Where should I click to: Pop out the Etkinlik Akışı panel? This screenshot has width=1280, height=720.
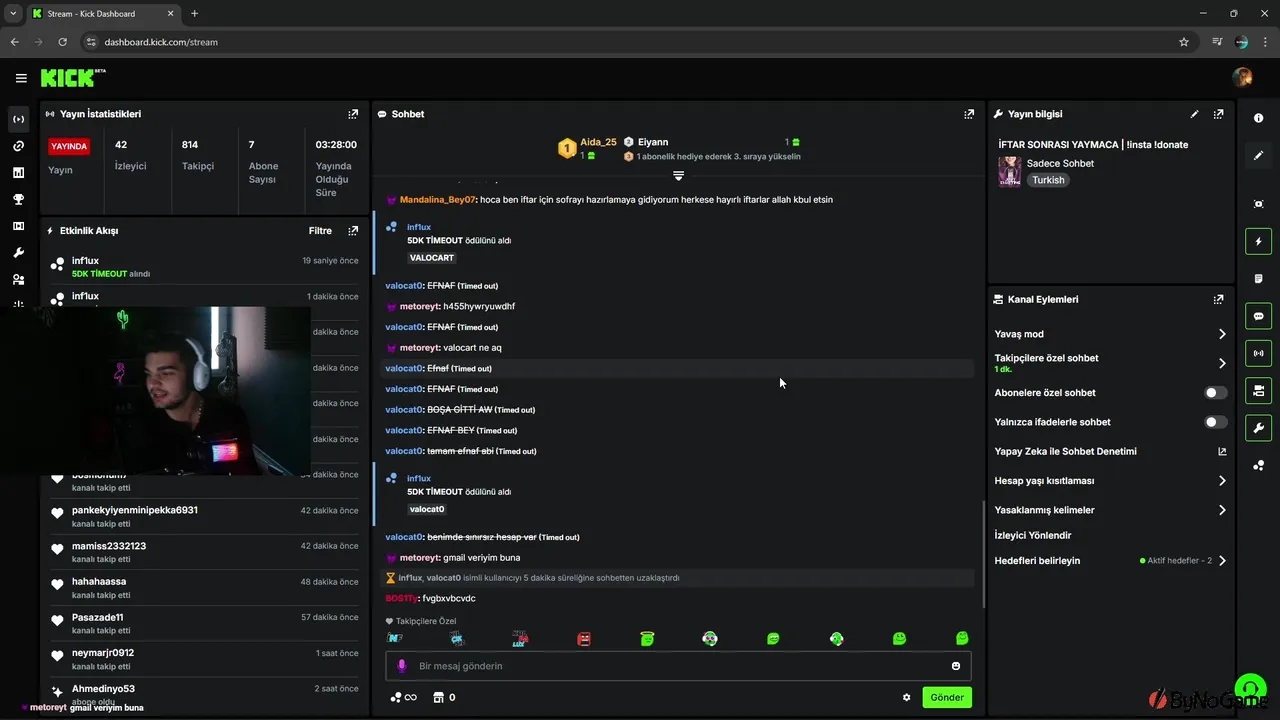click(353, 230)
